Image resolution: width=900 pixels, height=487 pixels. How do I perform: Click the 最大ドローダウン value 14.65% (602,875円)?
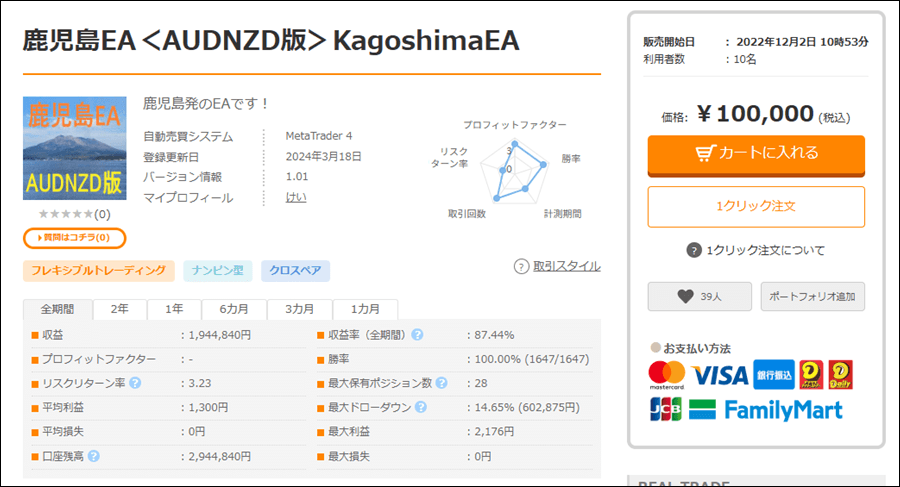click(x=527, y=407)
